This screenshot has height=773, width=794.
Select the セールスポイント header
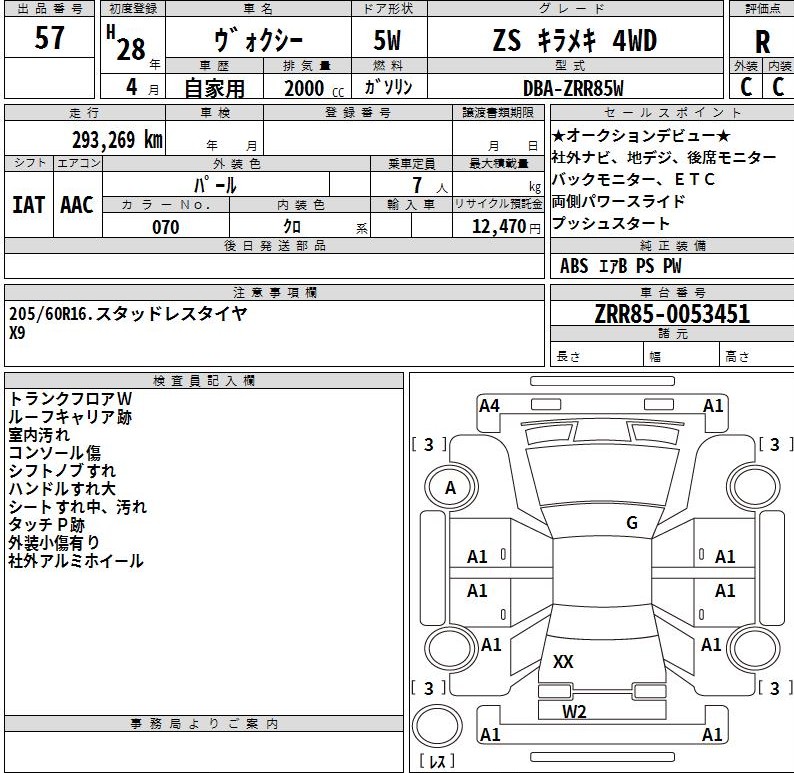(x=672, y=112)
